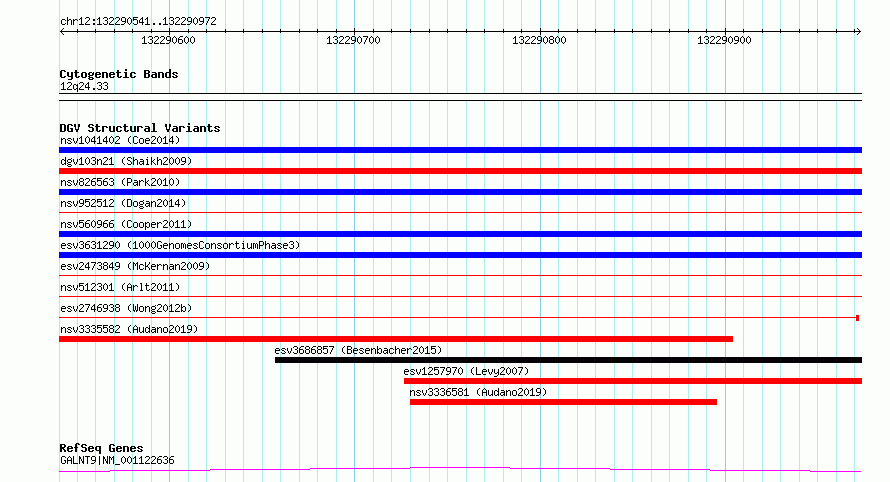Click ruler position 132290900
The width and height of the screenshot is (890, 482).
point(724,40)
